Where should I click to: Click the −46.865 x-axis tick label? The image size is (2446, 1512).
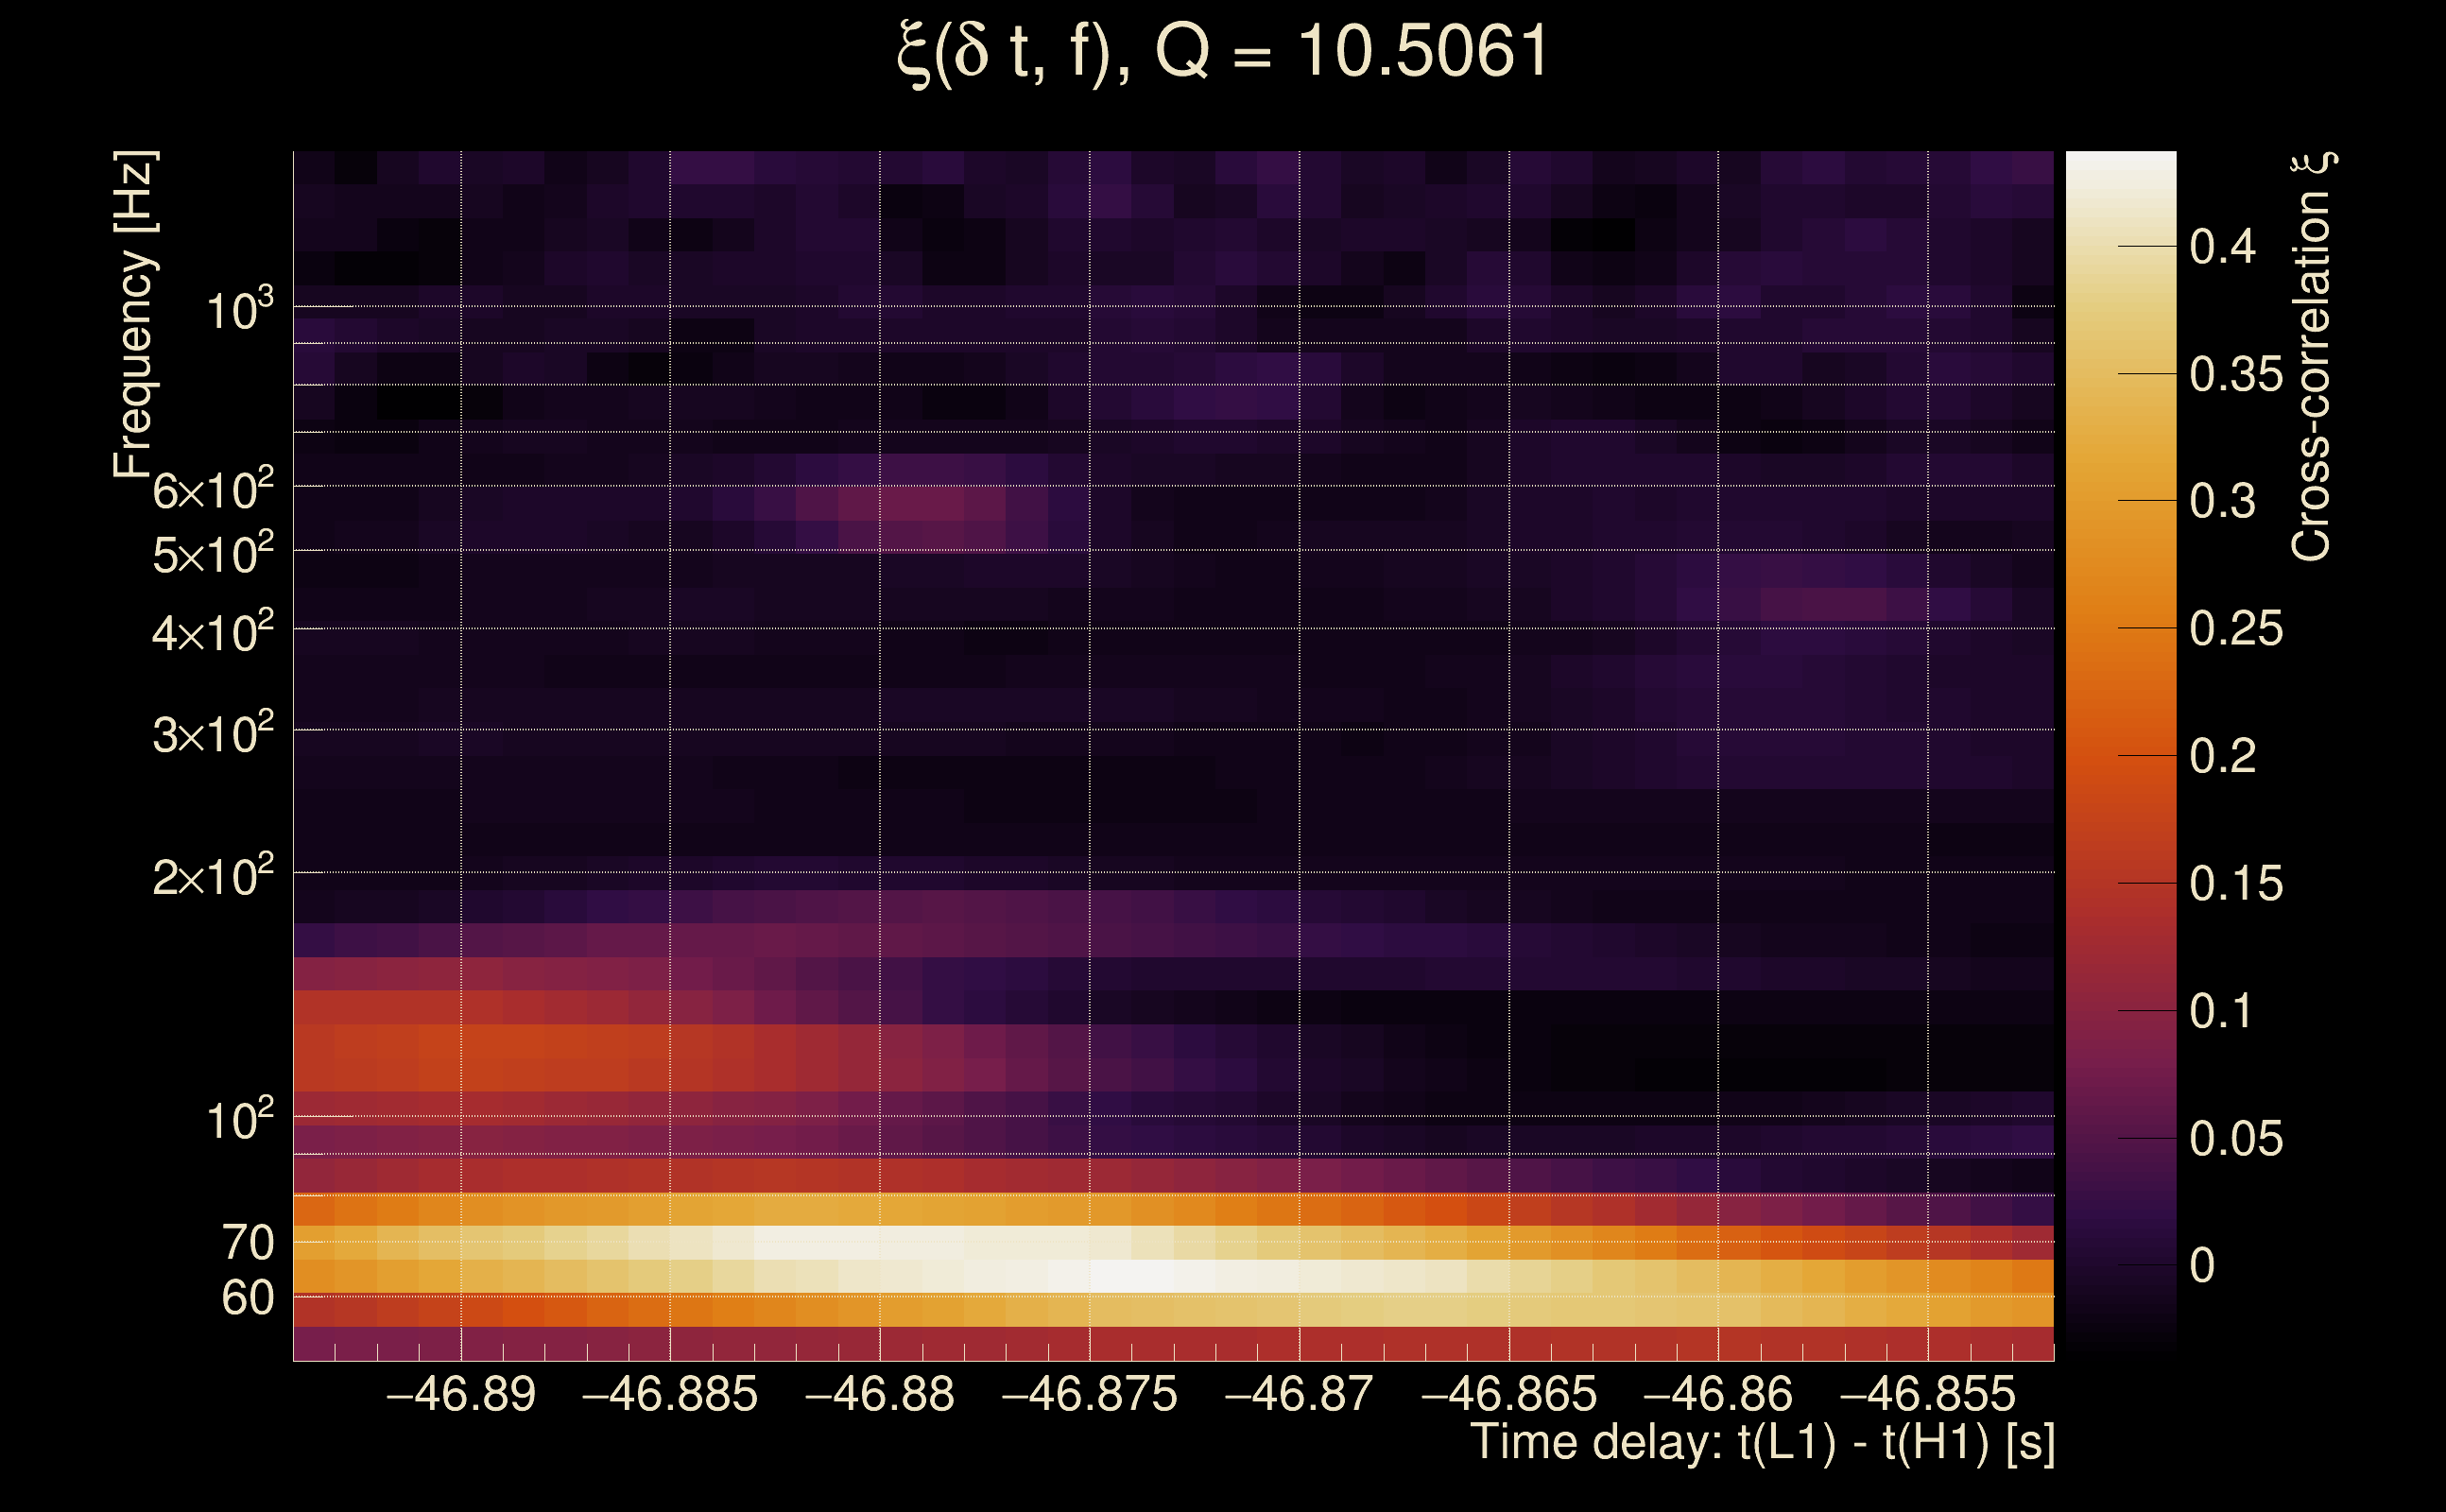pyautogui.click(x=1508, y=1394)
